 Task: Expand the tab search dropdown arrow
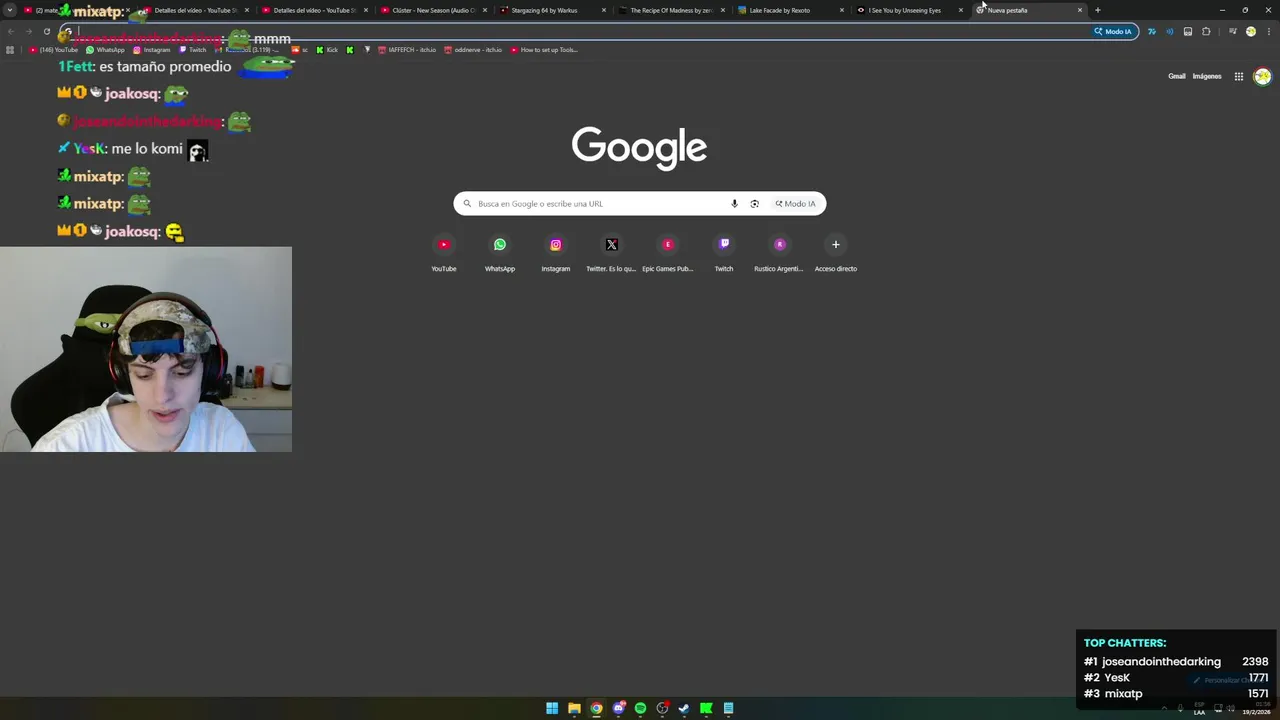[10, 10]
